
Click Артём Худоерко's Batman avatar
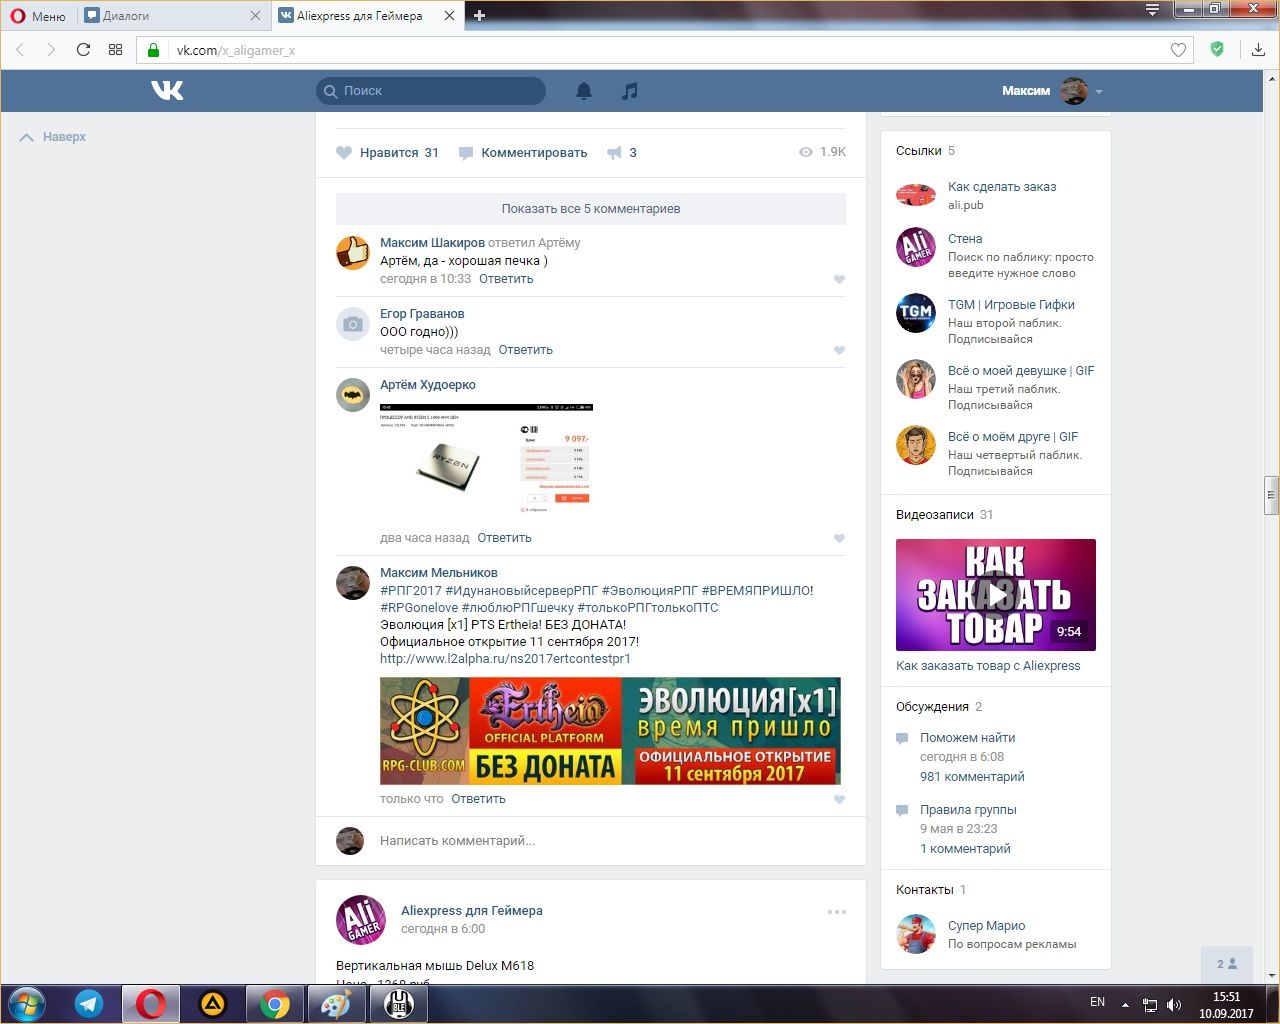click(x=353, y=395)
